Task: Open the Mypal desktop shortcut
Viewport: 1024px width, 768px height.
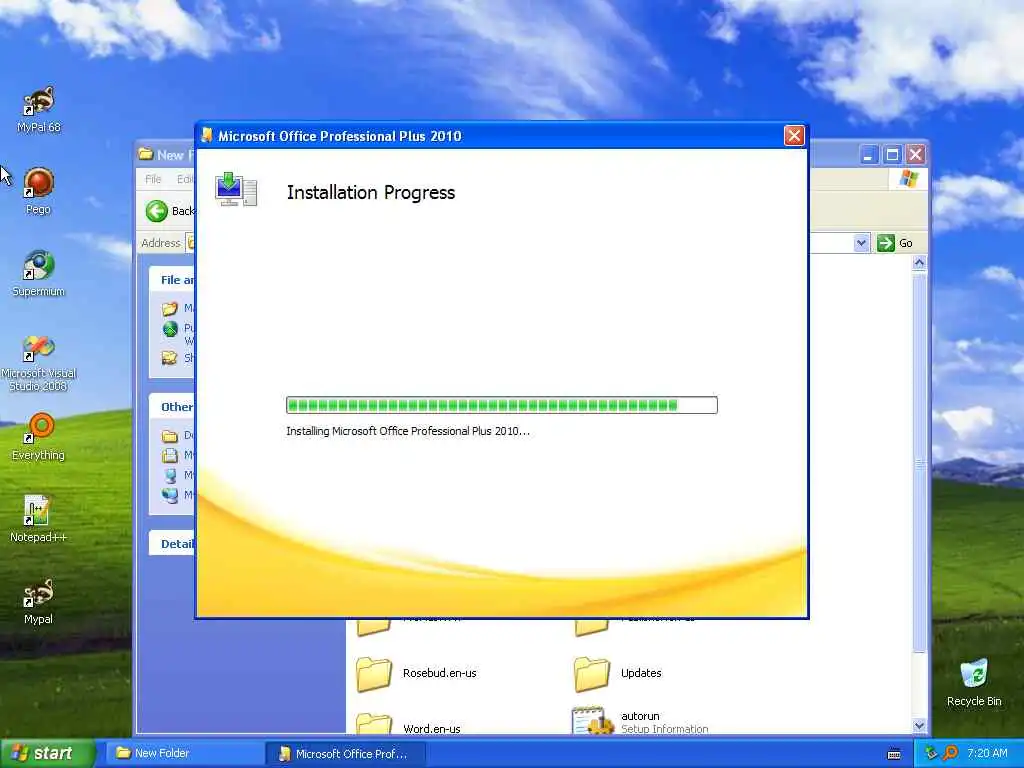Action: coord(39,601)
